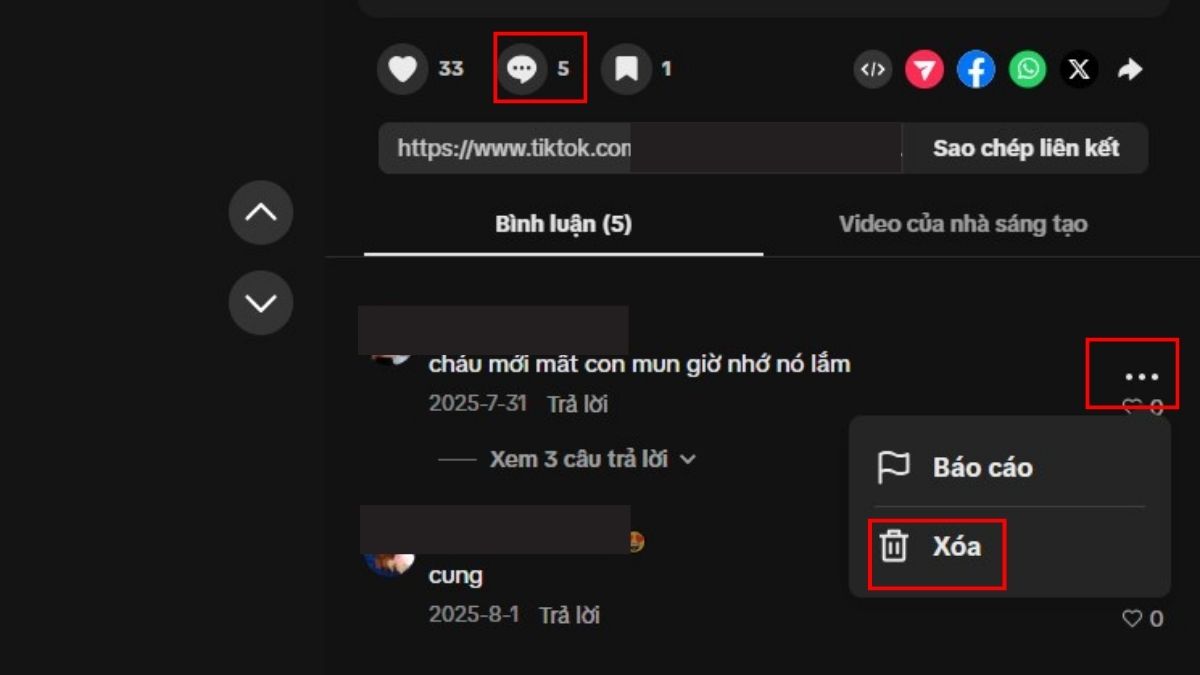Screen dimensions: 1200x675
Task: Switch to the Bình luận (5) tab
Action: [563, 224]
